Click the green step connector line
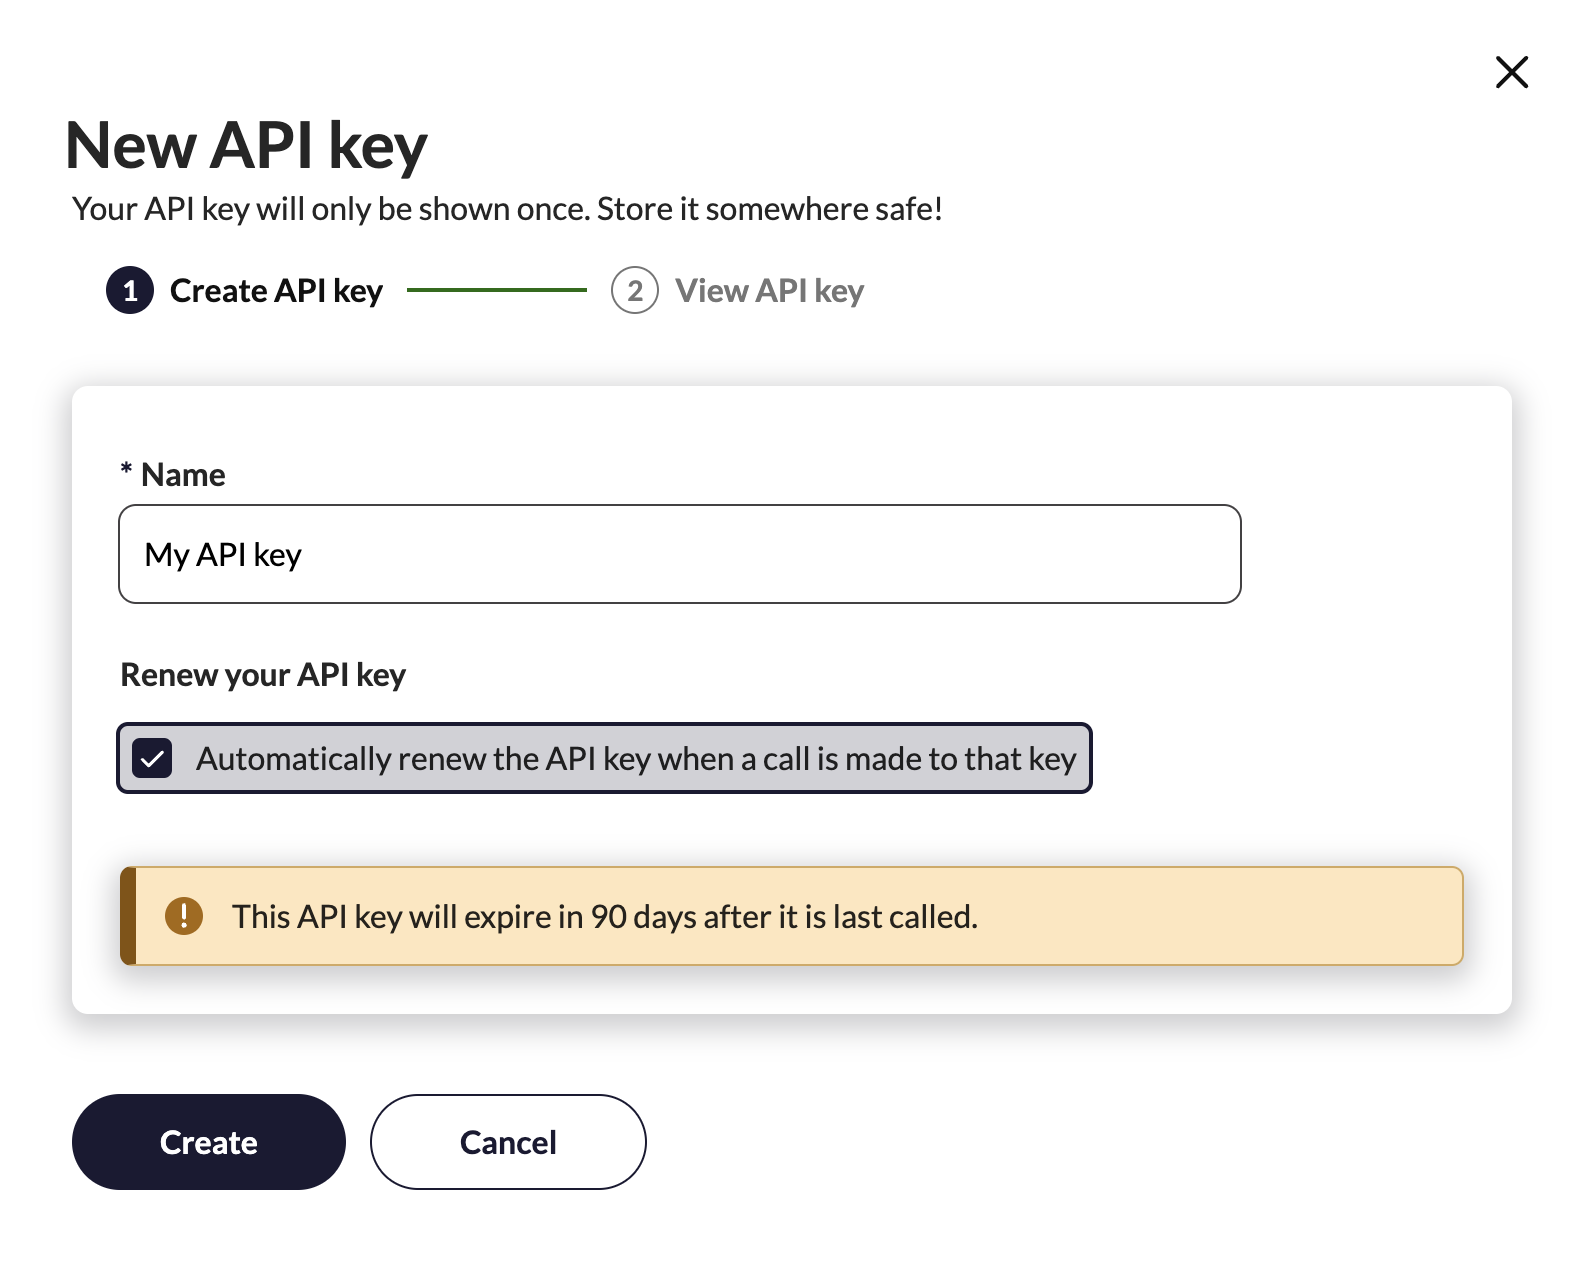 (x=496, y=290)
